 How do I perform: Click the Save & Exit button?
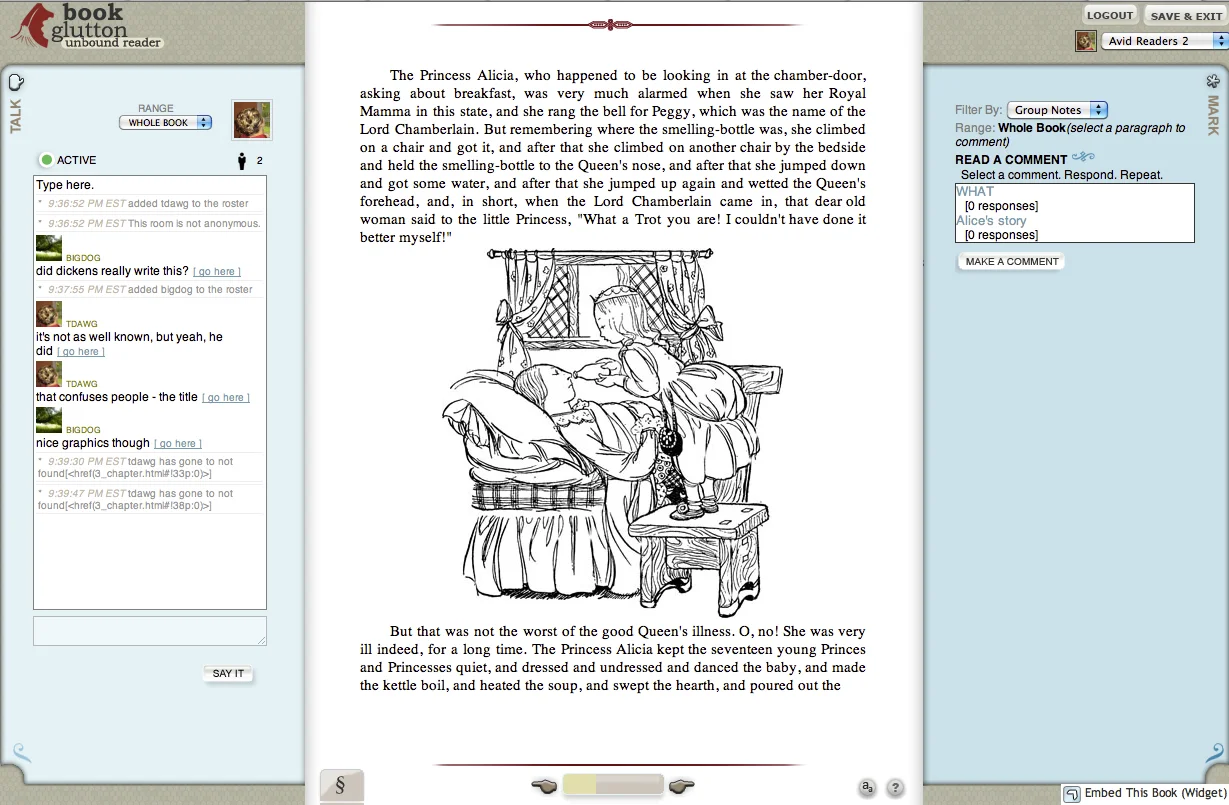pyautogui.click(x=1186, y=16)
